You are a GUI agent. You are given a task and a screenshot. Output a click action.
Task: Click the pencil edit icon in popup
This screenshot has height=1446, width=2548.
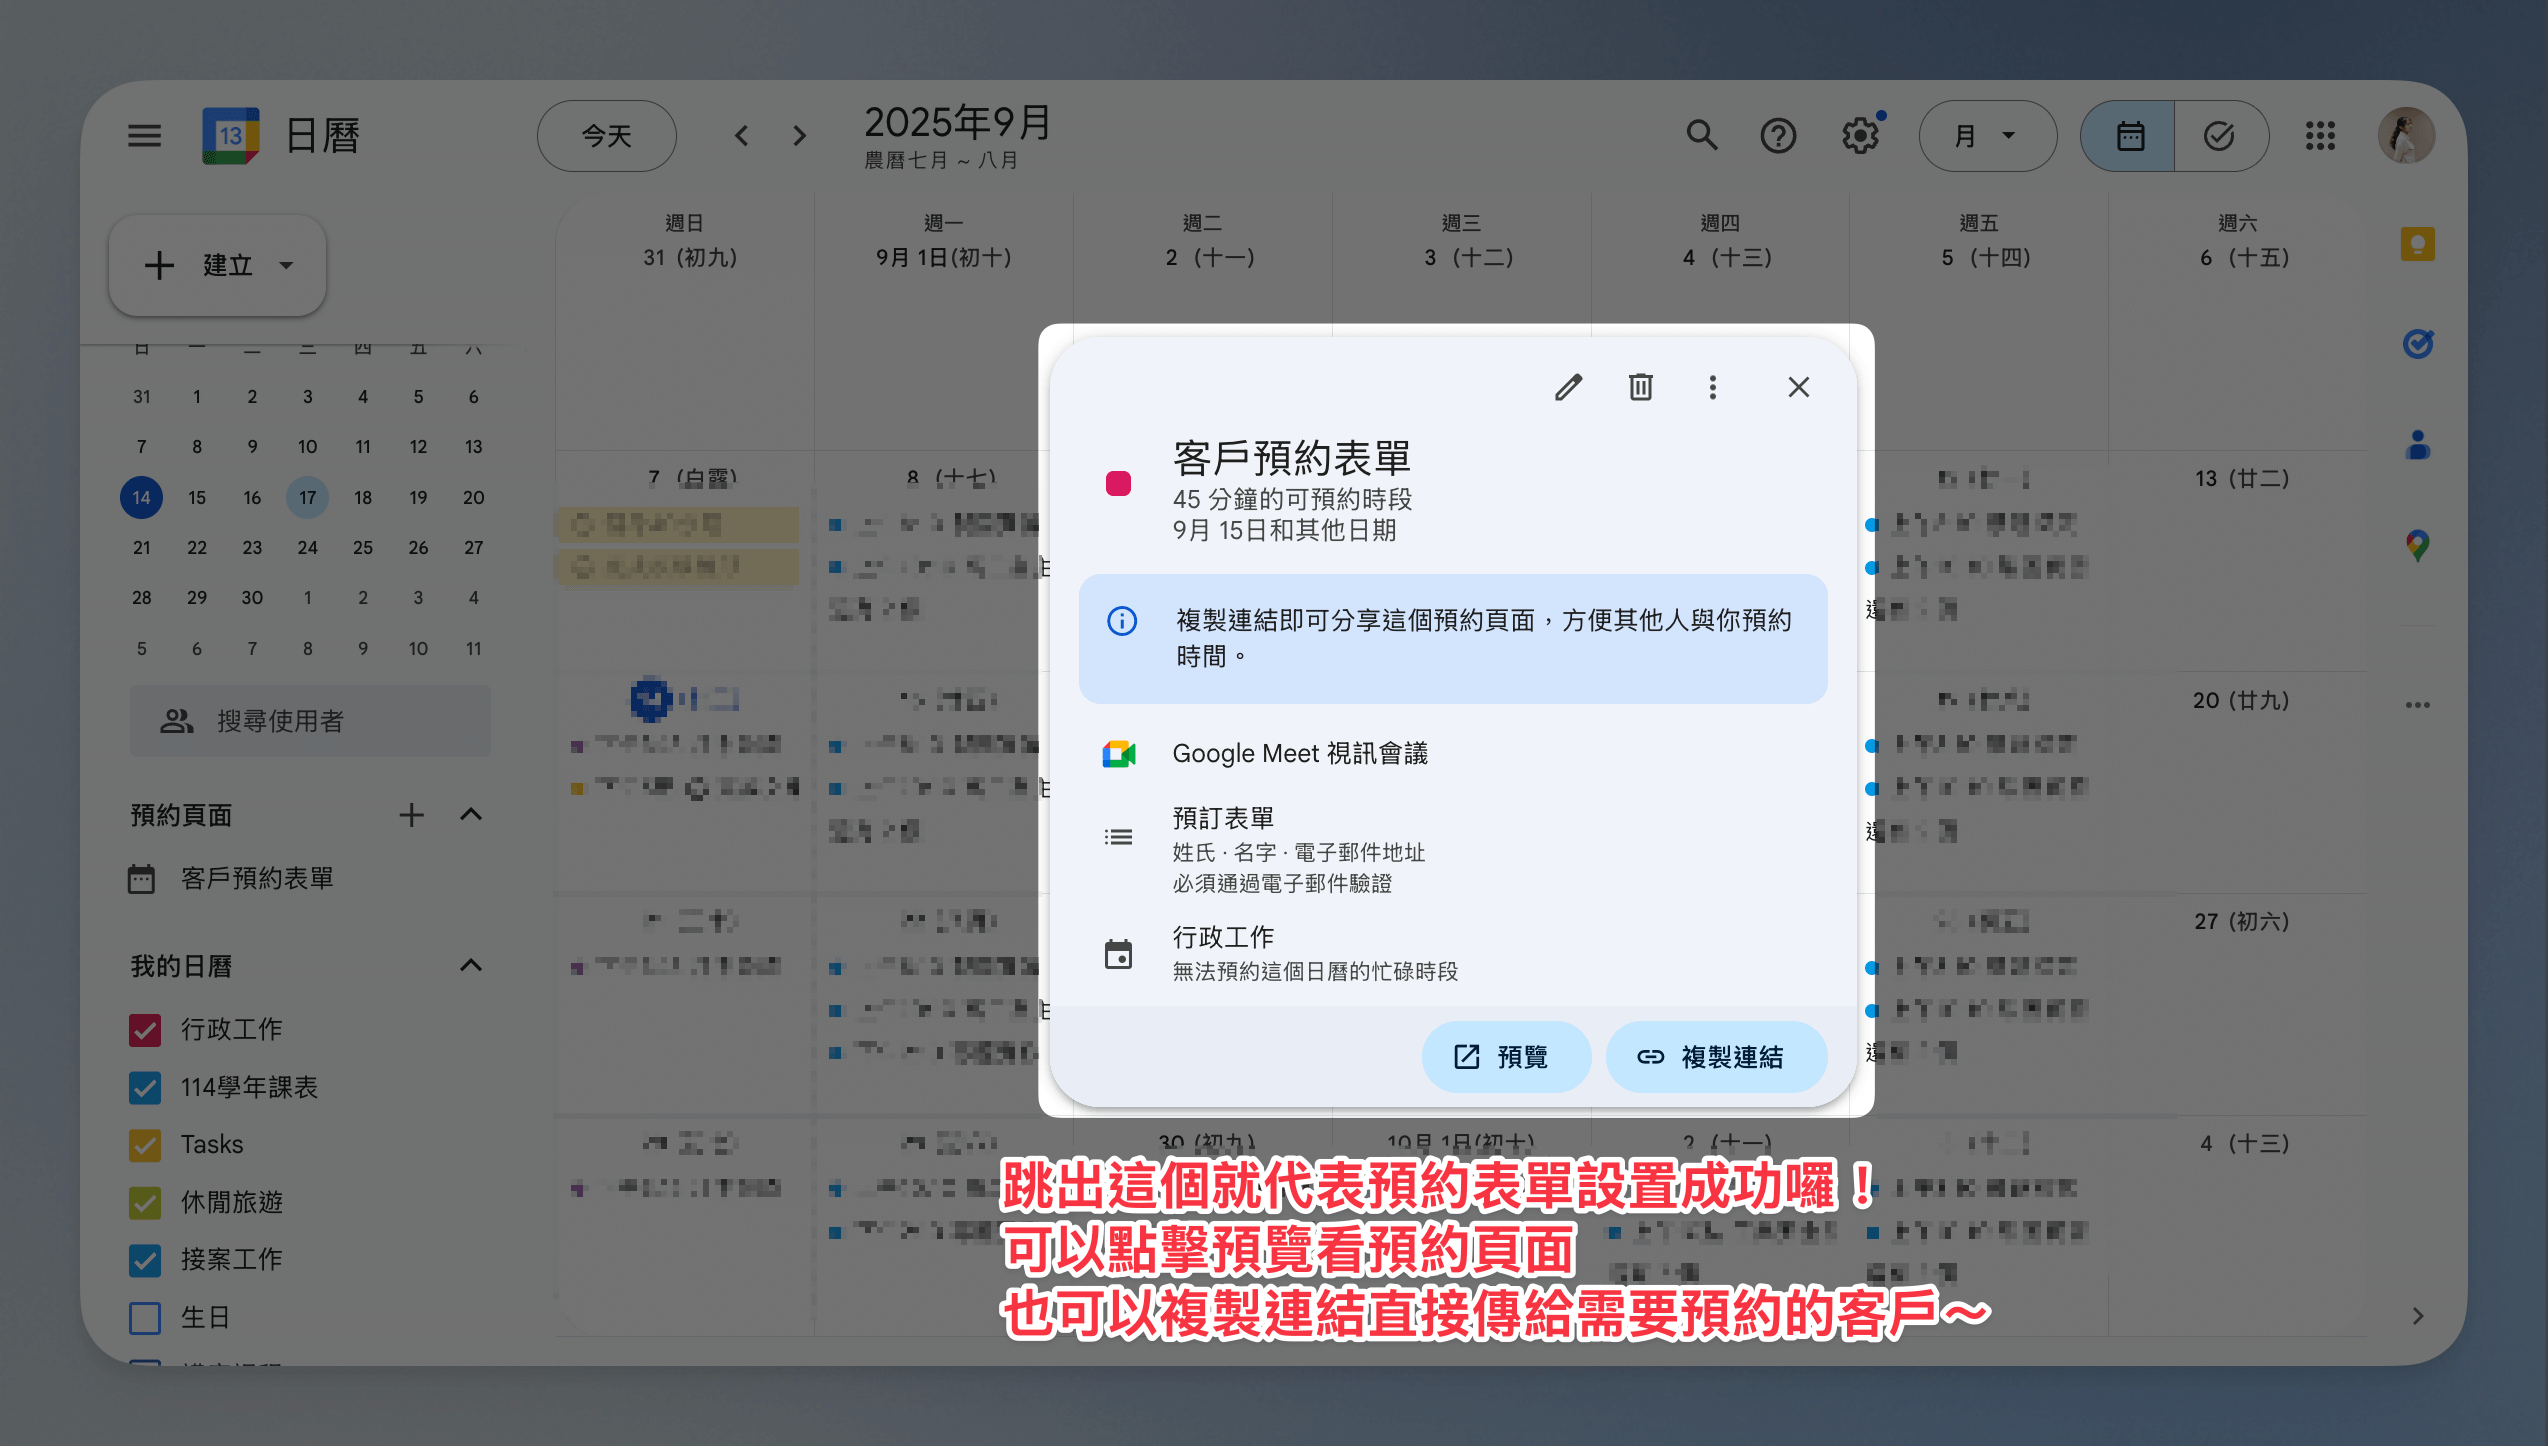(1568, 387)
